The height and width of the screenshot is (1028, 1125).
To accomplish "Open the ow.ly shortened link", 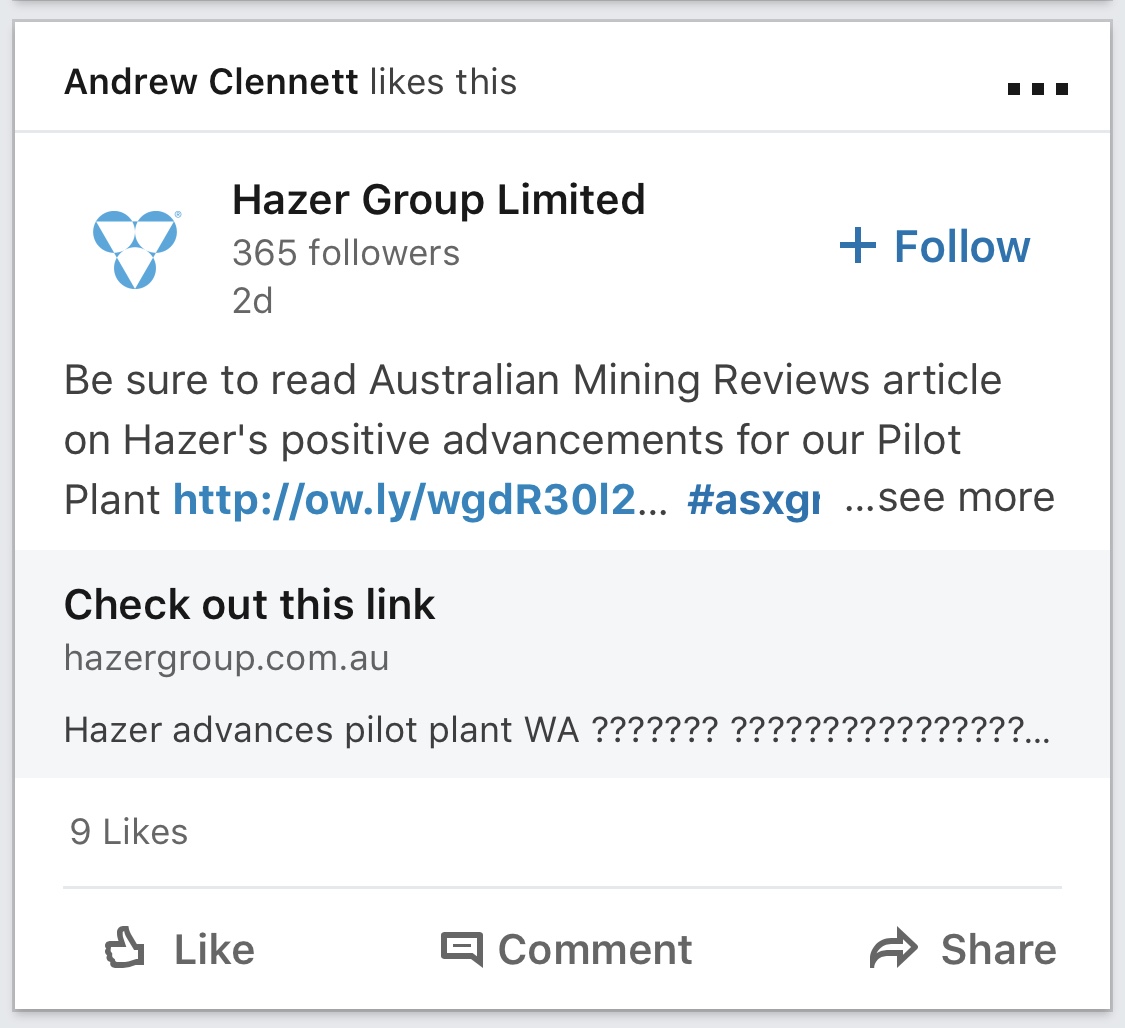I will [420, 499].
